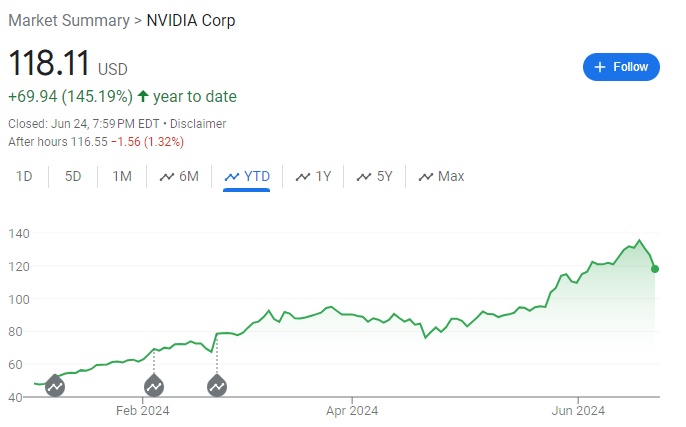The width and height of the screenshot is (686, 427).
Task: Click the 118.11 stock price value
Action: click(x=49, y=66)
